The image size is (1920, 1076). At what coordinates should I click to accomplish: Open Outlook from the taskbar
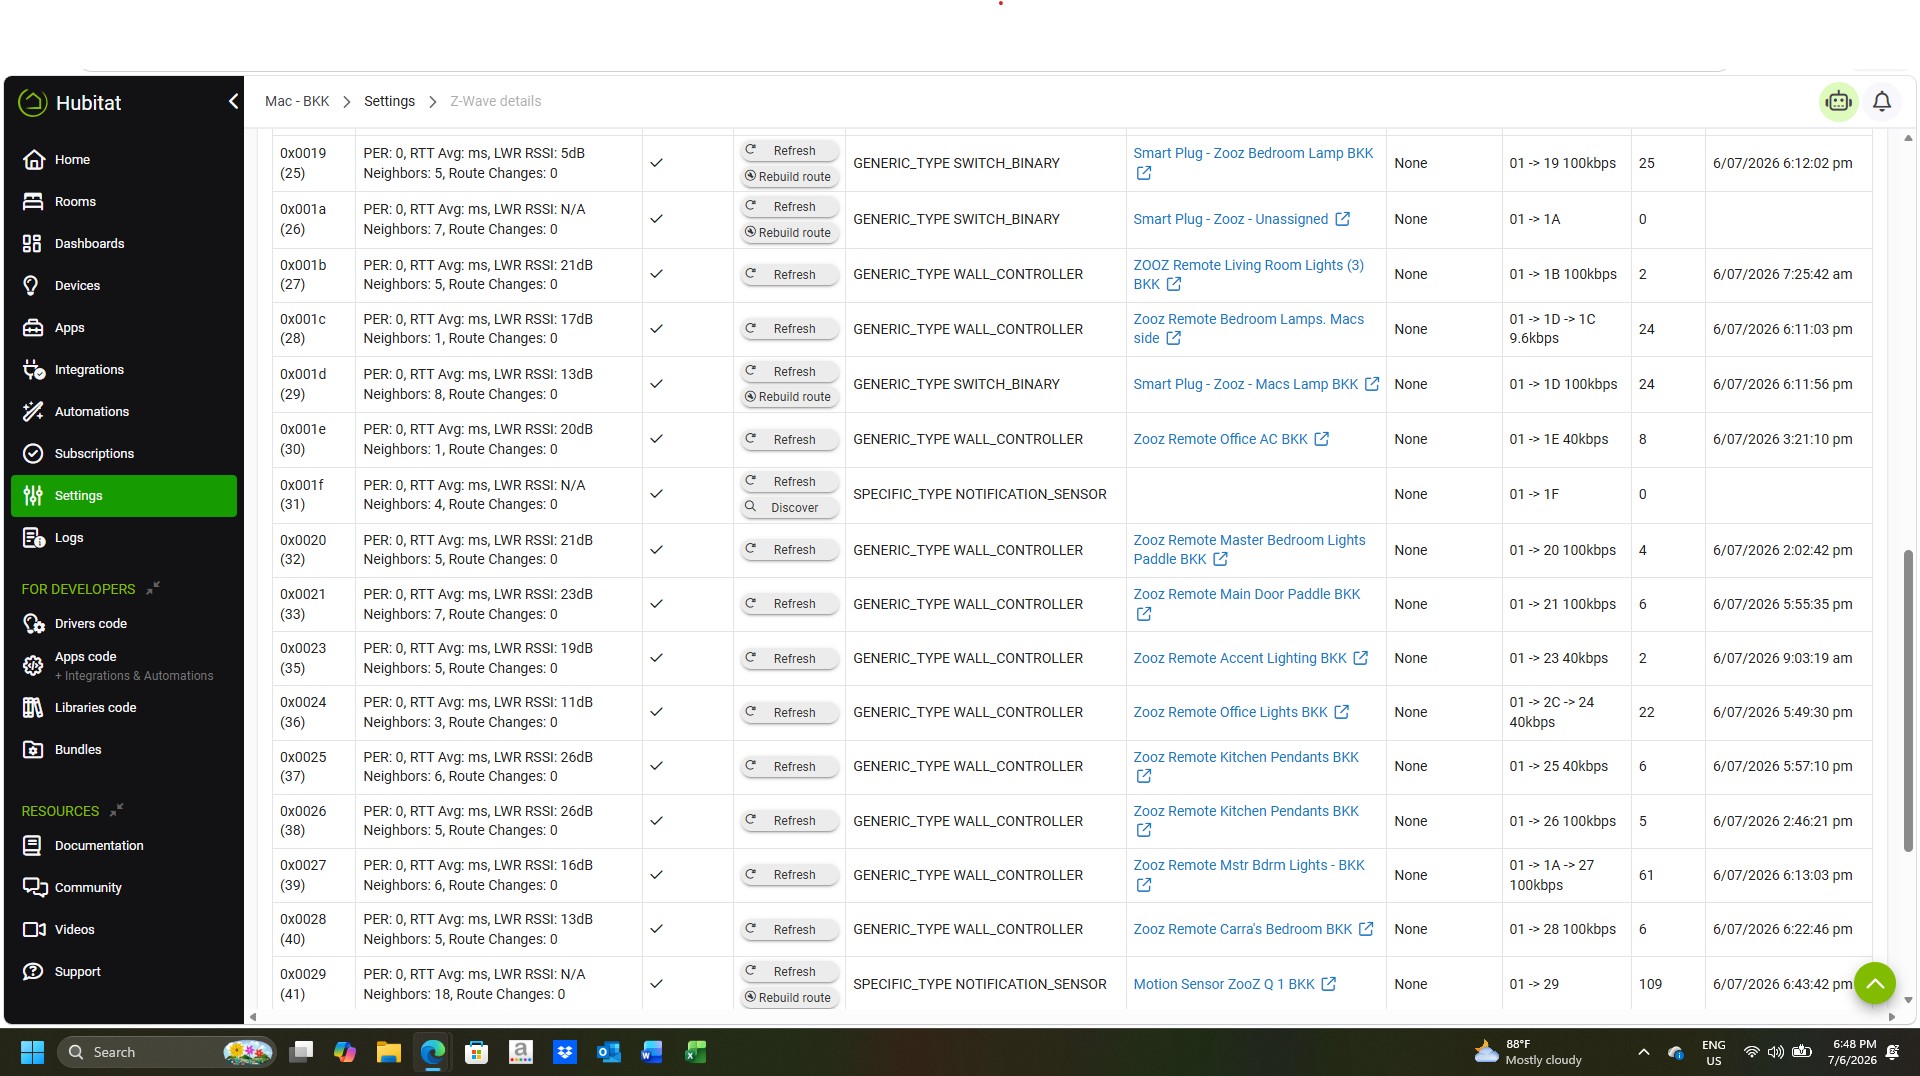pos(608,1052)
